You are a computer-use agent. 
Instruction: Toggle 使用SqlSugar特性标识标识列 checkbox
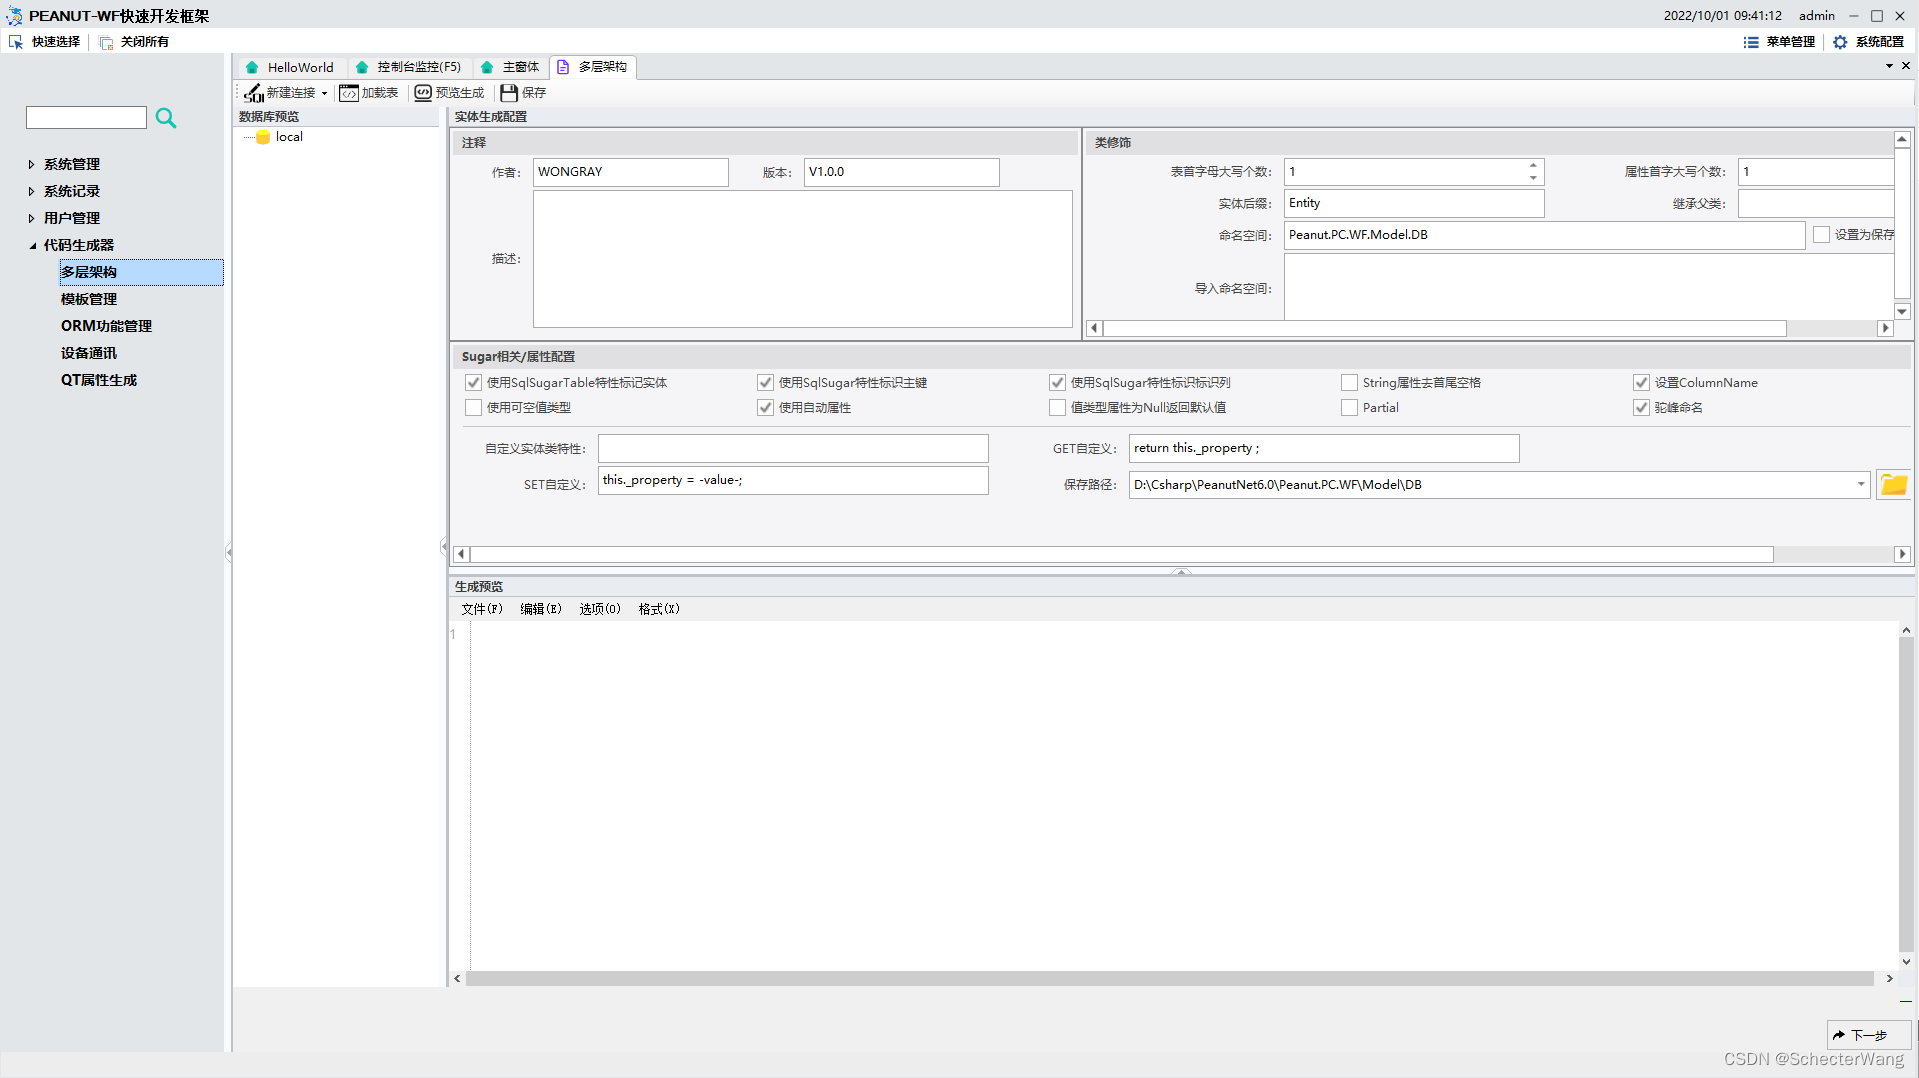click(1057, 383)
